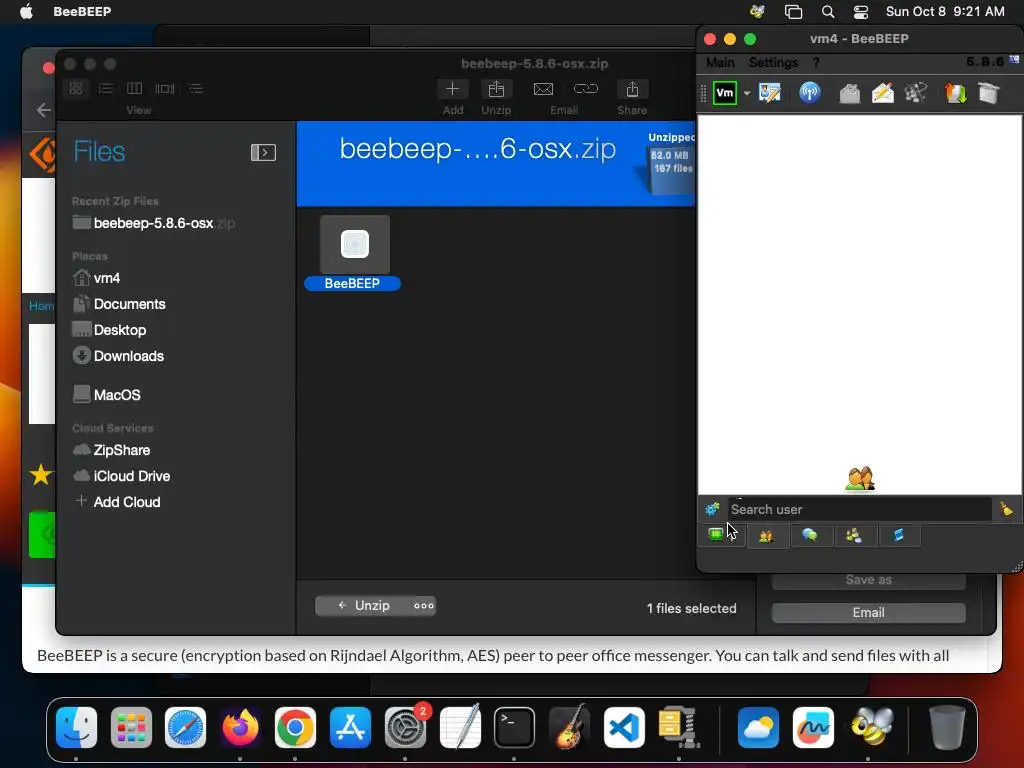Image resolution: width=1024 pixels, height=768 pixels.
Task: Open the BeeBEEP bee icon in the Dock
Action: pyautogui.click(x=871, y=727)
